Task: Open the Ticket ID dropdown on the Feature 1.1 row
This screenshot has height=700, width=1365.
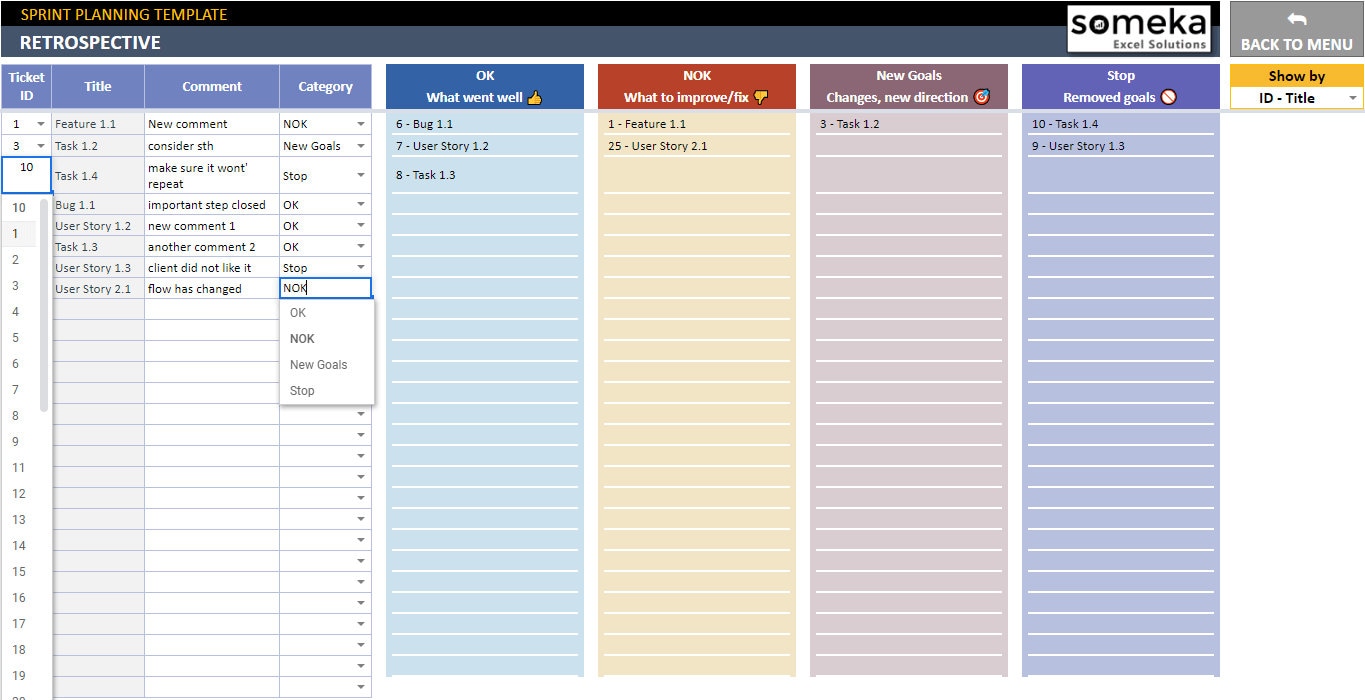Action: 41,122
